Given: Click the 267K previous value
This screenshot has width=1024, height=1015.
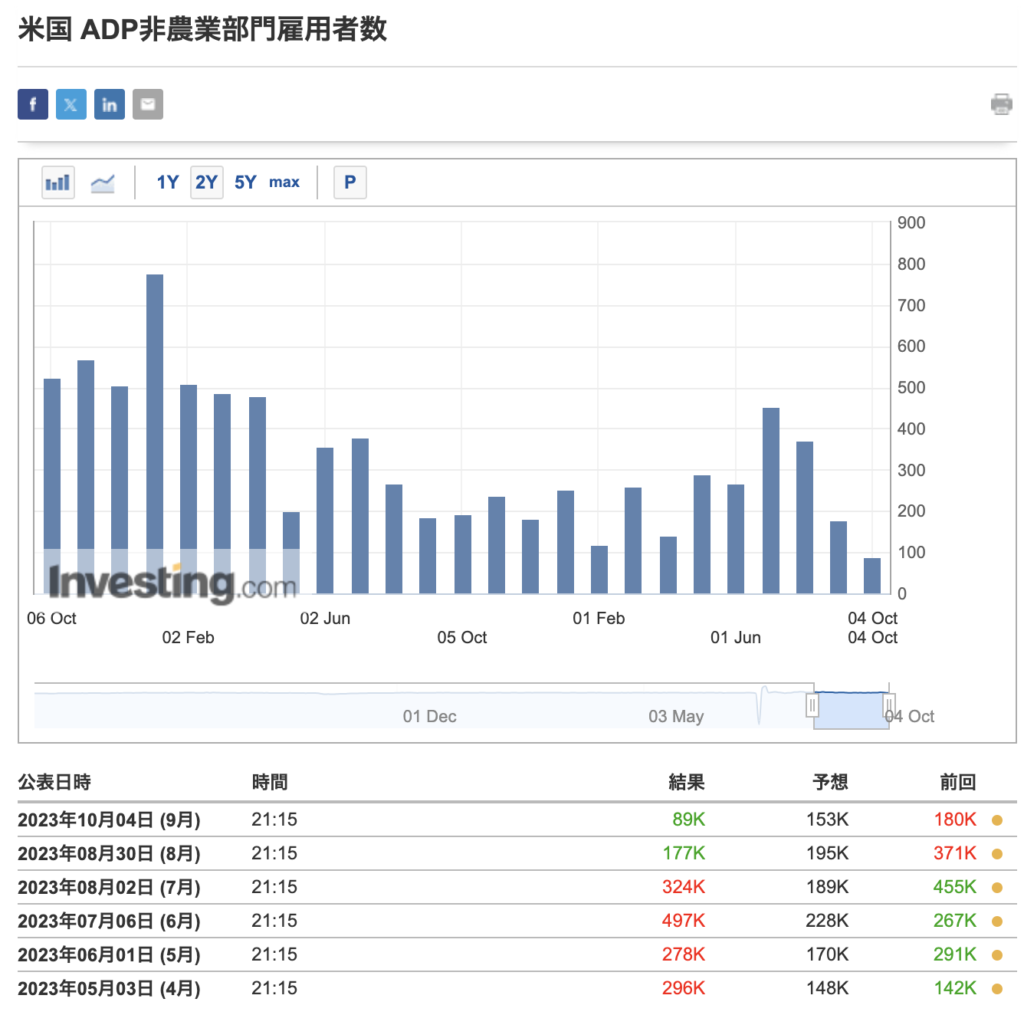Looking at the screenshot, I should click(955, 921).
